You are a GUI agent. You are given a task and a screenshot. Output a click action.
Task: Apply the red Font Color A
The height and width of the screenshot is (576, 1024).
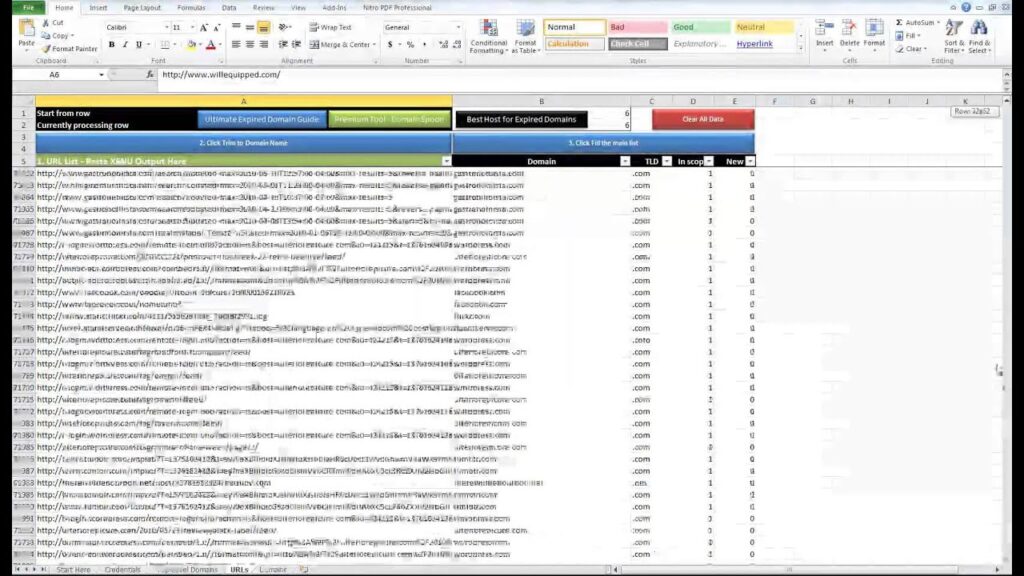211,44
